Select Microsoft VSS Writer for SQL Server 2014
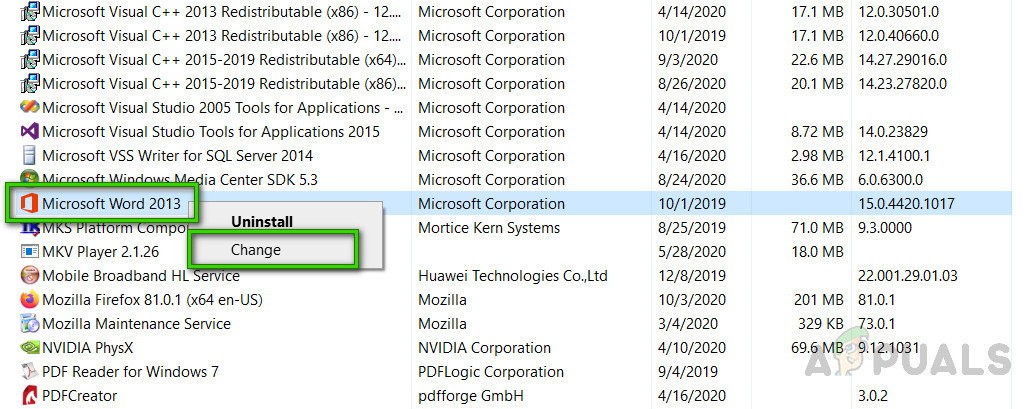This screenshot has height=409, width=1027. tap(177, 156)
